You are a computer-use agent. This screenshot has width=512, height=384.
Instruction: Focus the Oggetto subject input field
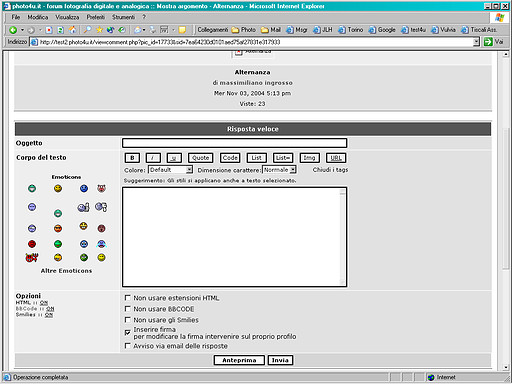pyautogui.click(x=234, y=143)
